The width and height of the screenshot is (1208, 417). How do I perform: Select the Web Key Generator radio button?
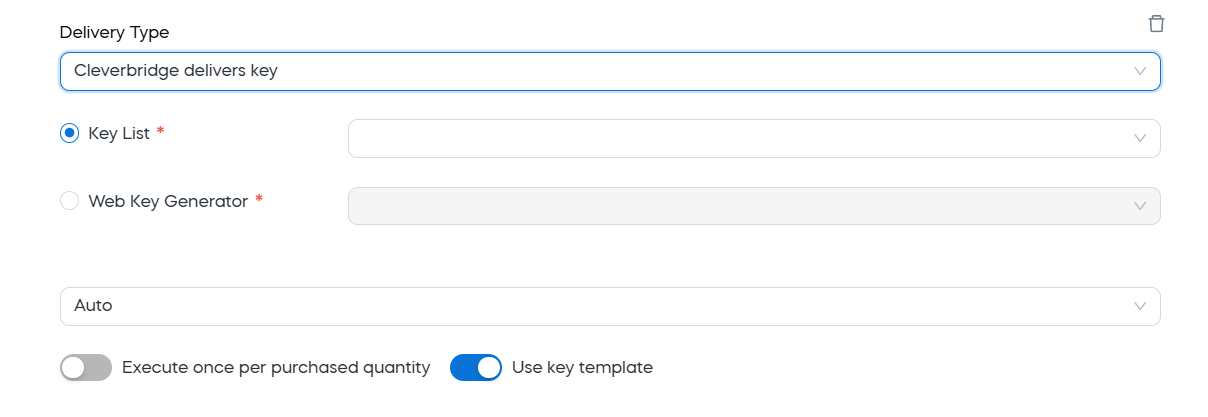(x=69, y=201)
